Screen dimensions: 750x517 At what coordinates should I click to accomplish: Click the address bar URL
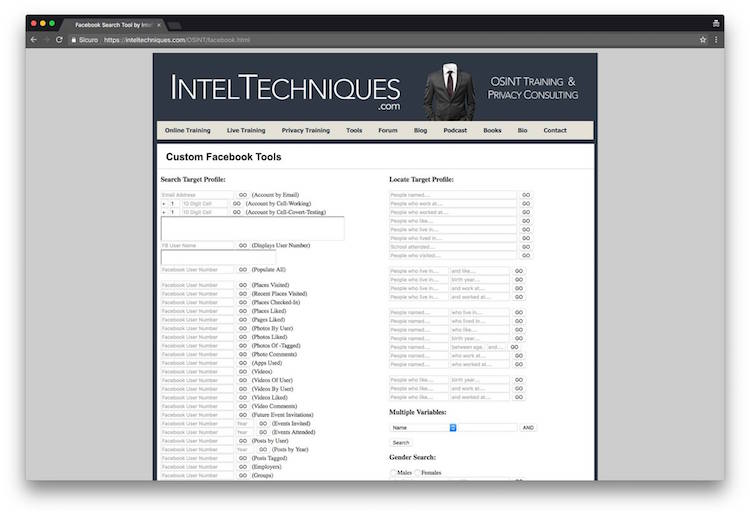coord(176,40)
